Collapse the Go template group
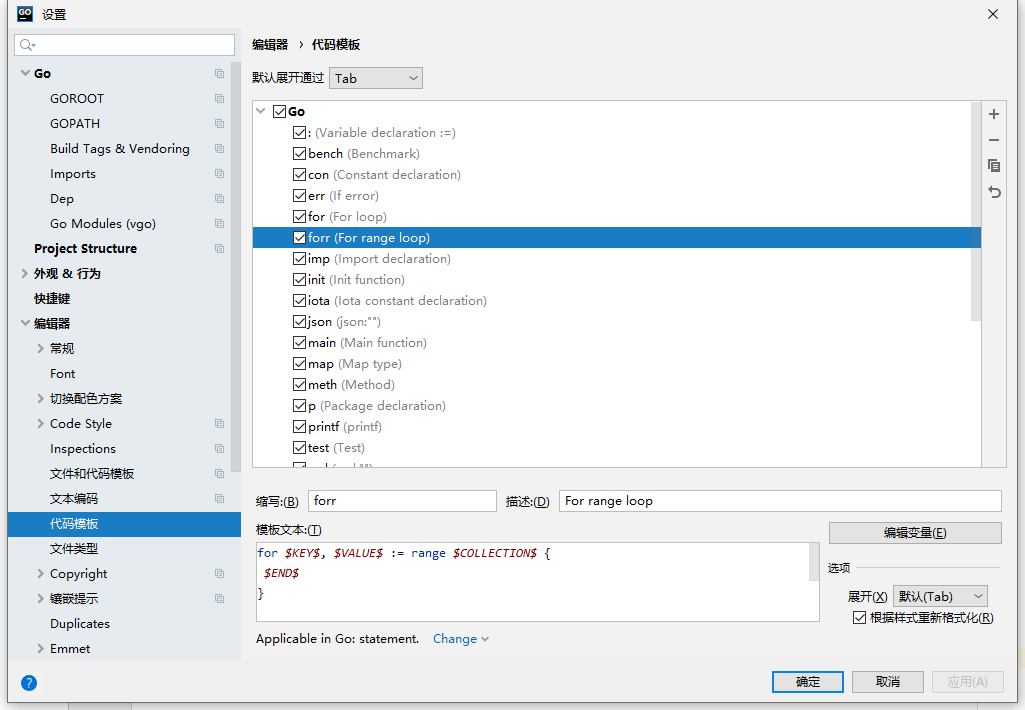1025x710 pixels. click(261, 111)
